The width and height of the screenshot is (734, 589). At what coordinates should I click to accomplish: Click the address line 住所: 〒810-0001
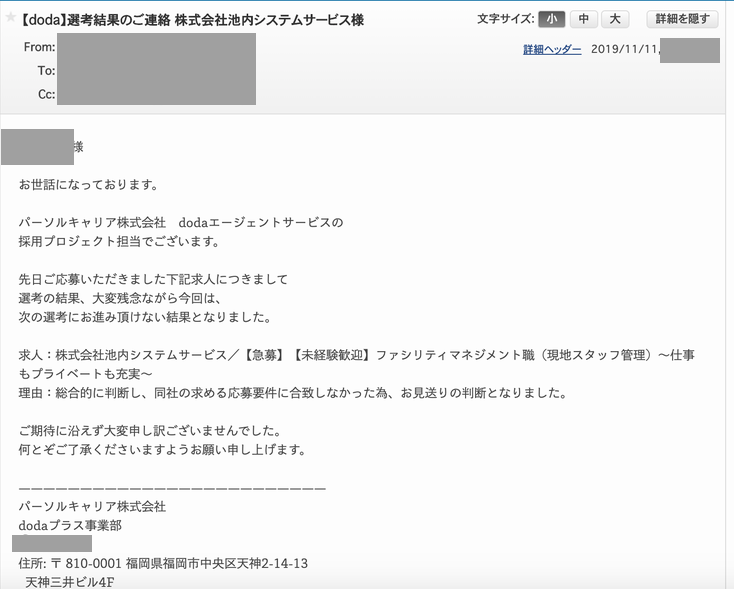[x=163, y=563]
